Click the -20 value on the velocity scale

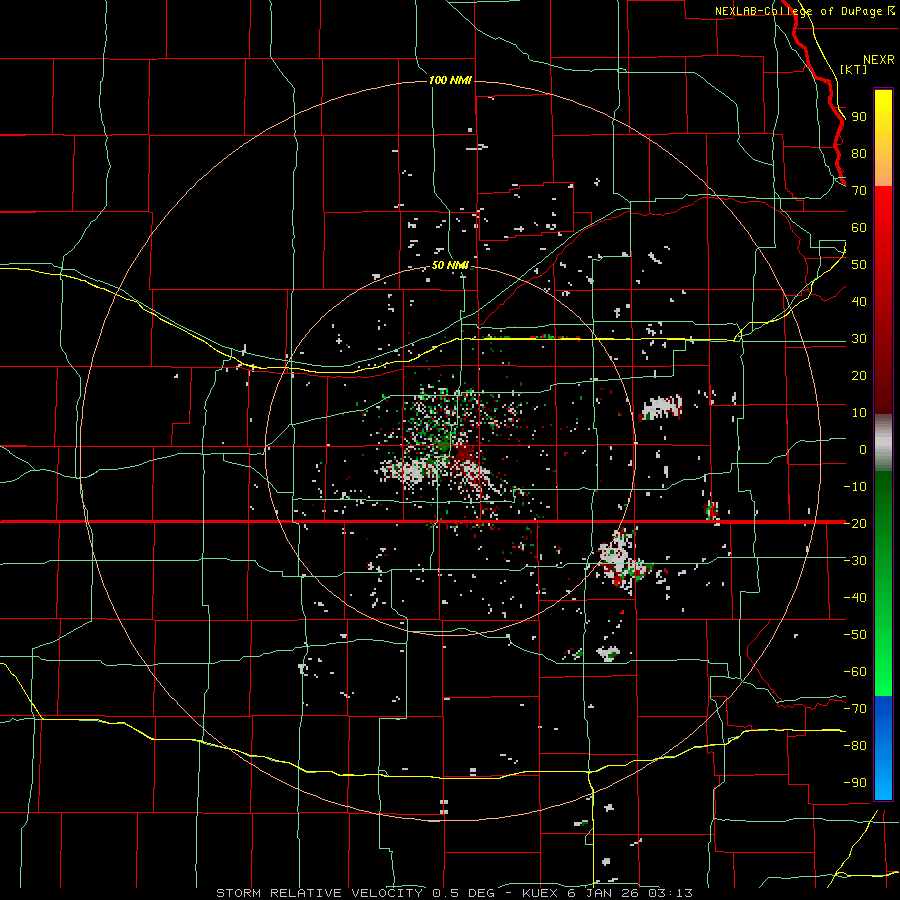[x=855, y=524]
